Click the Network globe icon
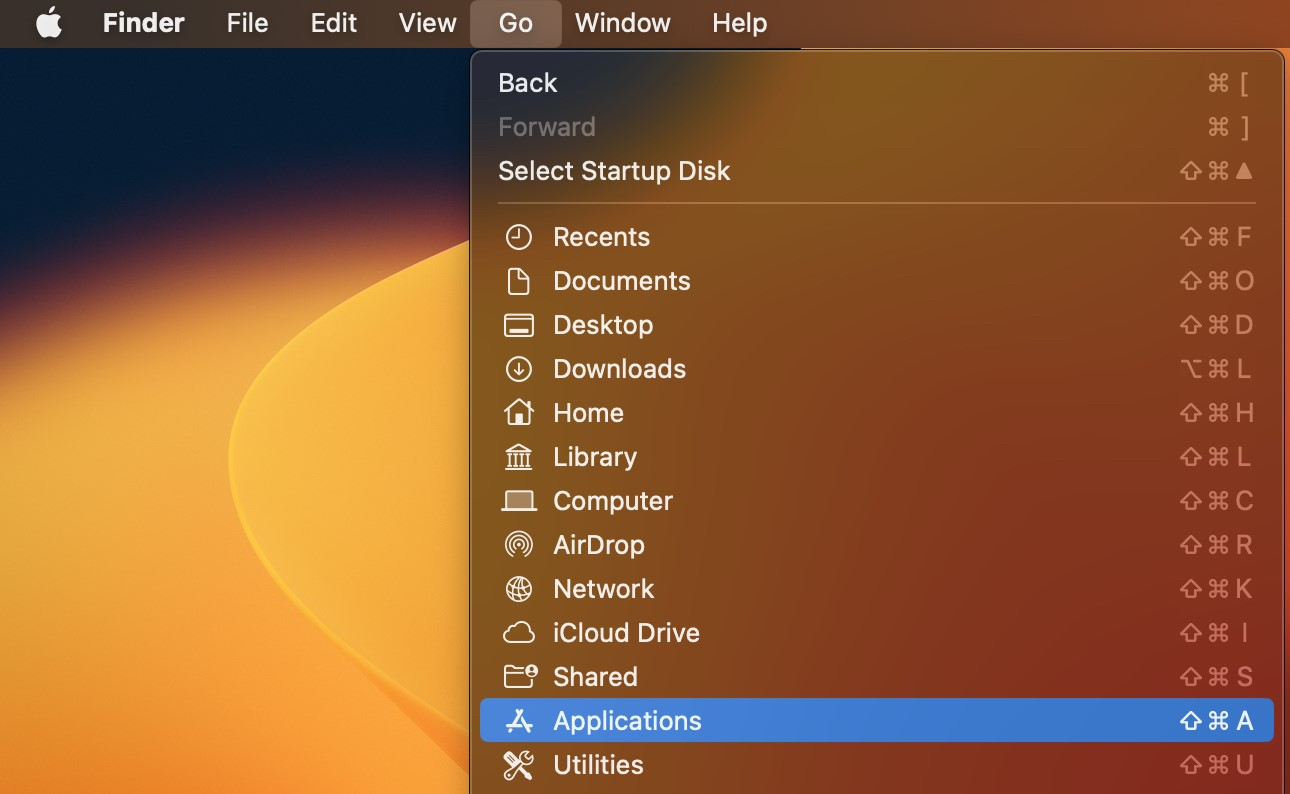The image size is (1290, 794). click(518, 589)
